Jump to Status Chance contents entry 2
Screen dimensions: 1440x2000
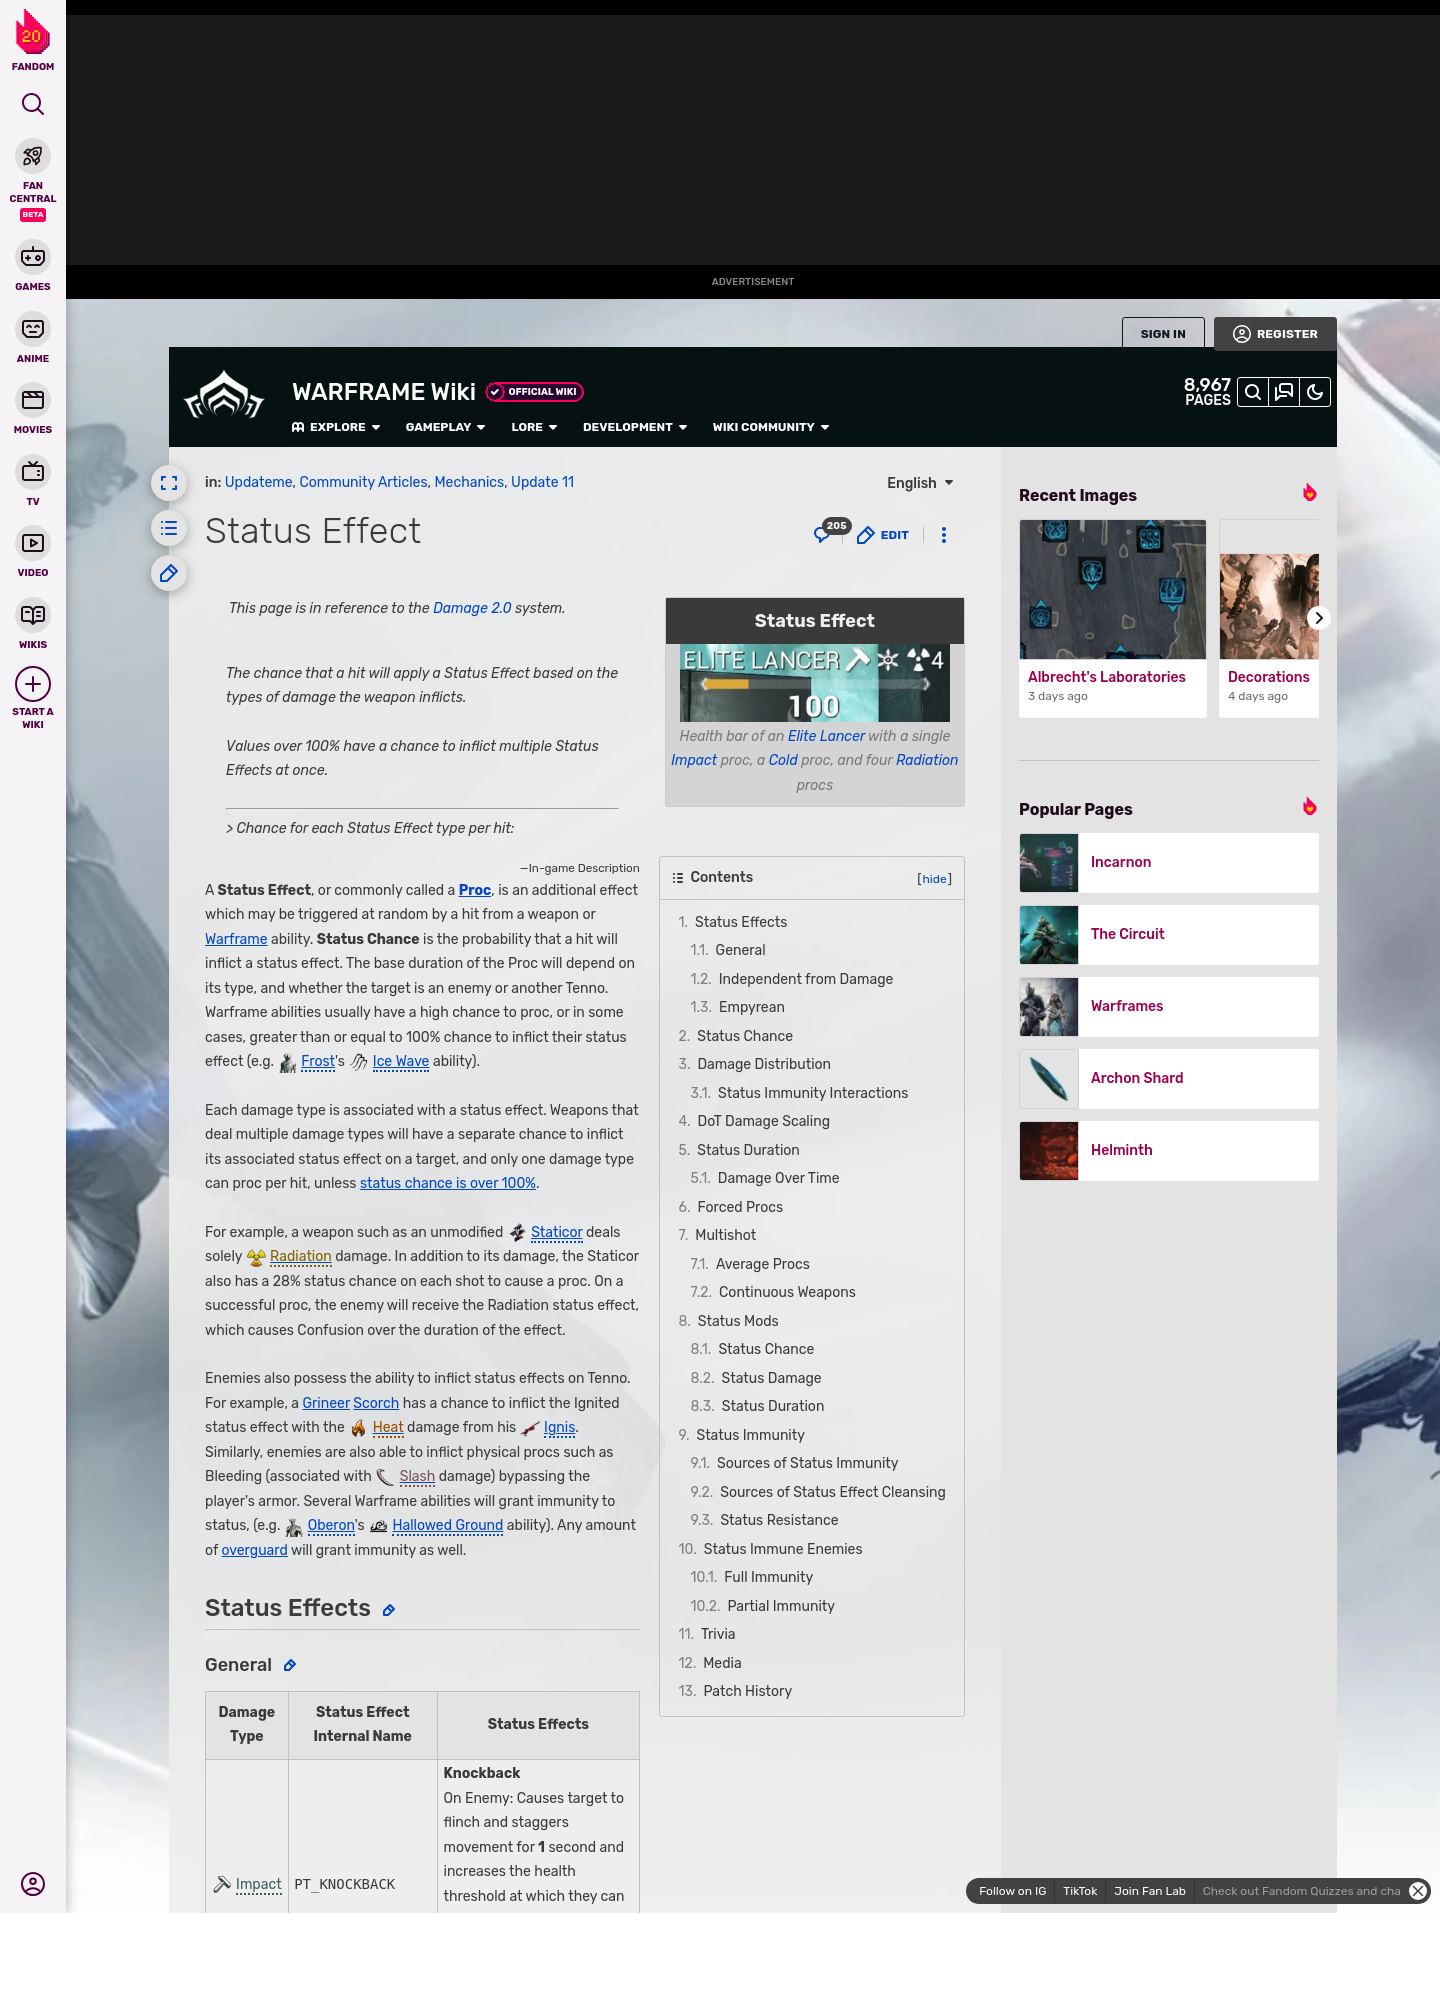coord(745,1036)
